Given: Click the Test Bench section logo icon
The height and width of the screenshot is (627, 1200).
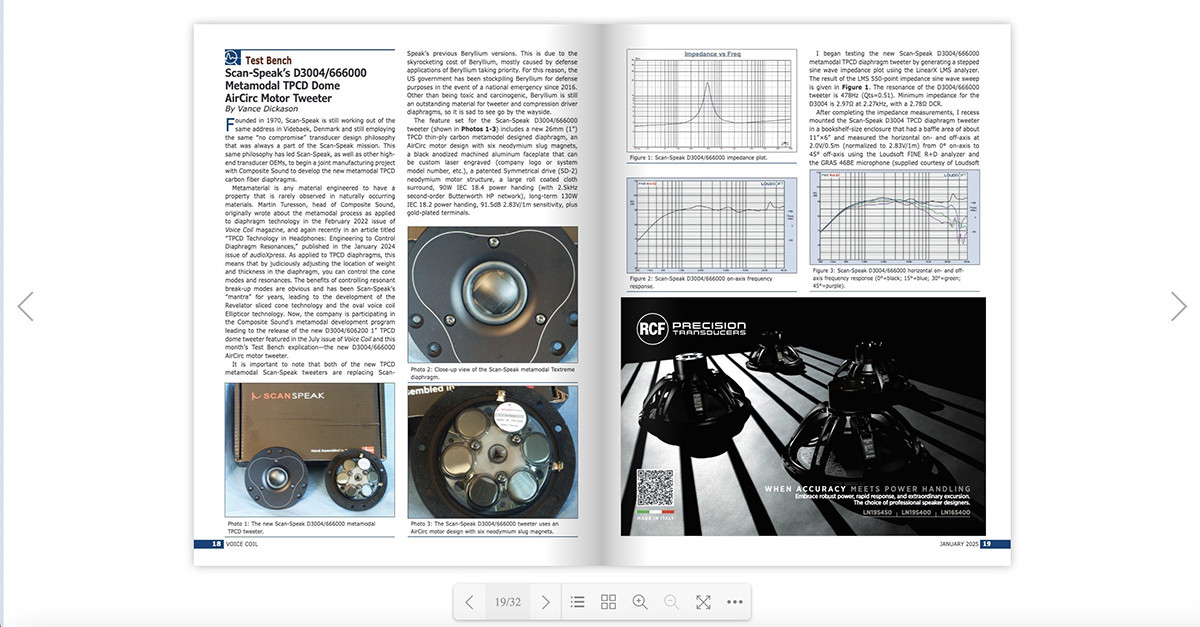Looking at the screenshot, I should click(232, 60).
